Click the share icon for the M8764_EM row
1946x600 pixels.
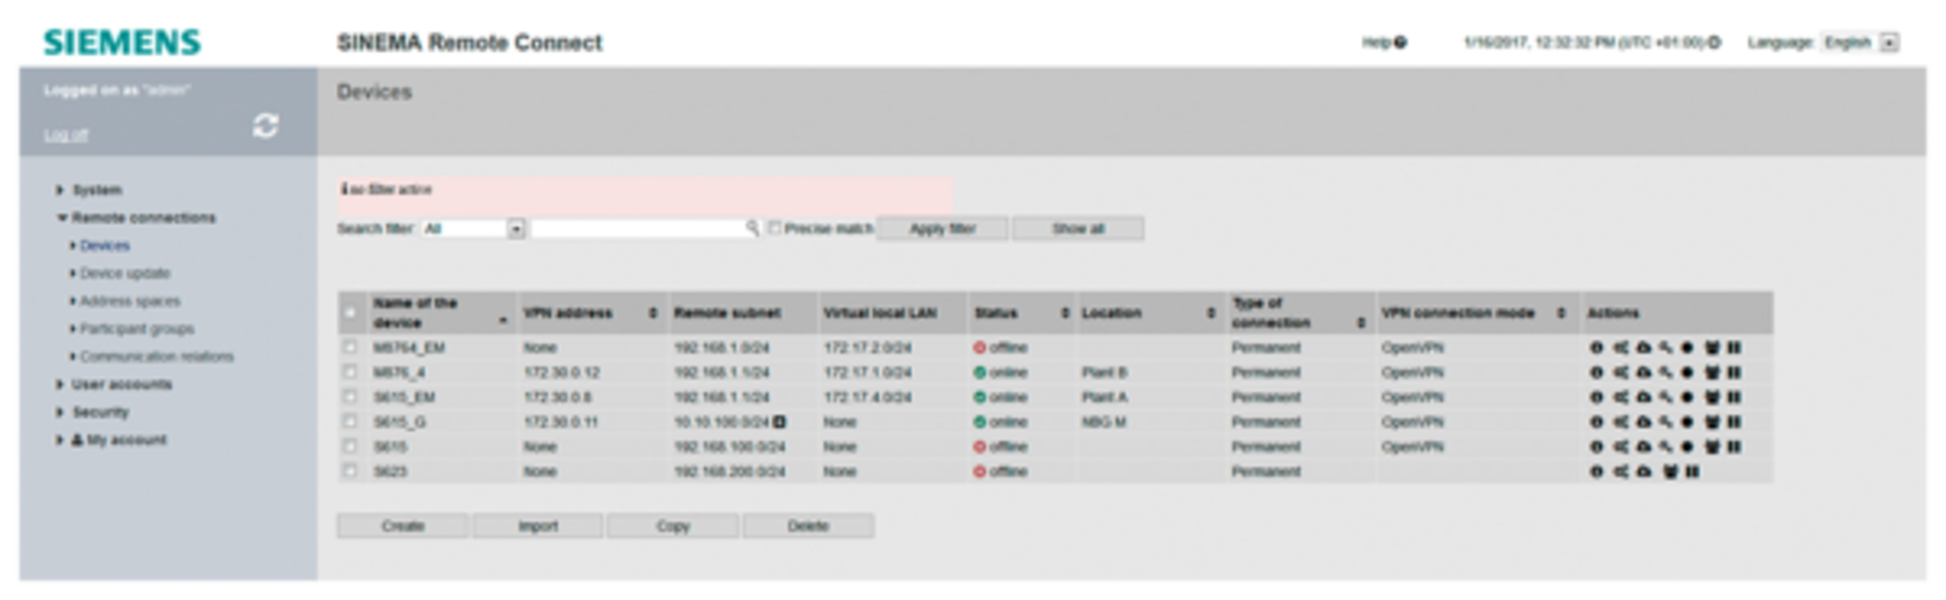click(x=1620, y=348)
